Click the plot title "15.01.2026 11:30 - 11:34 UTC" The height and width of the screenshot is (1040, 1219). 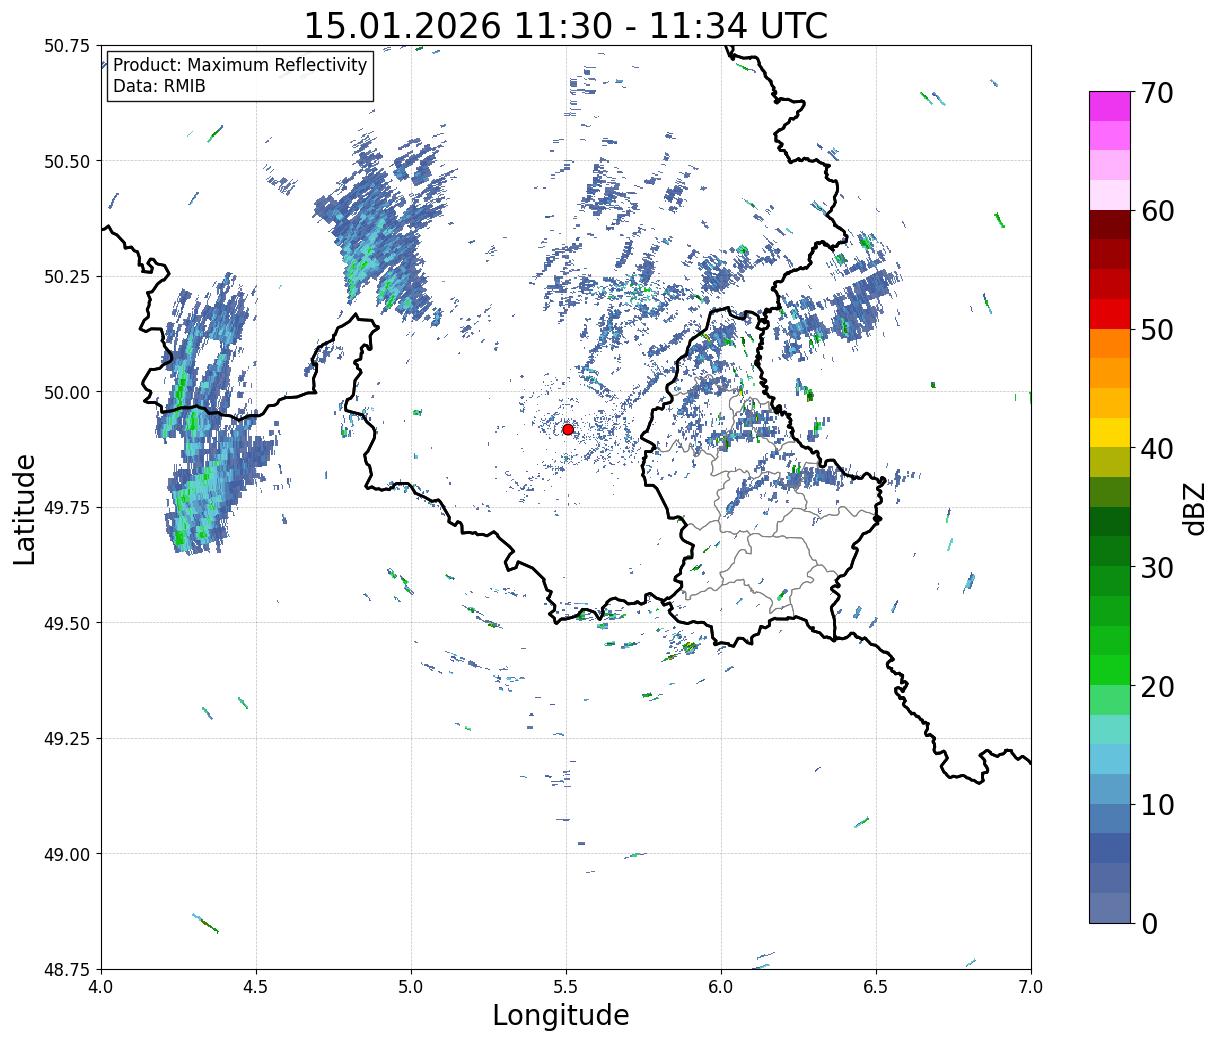click(x=565, y=25)
